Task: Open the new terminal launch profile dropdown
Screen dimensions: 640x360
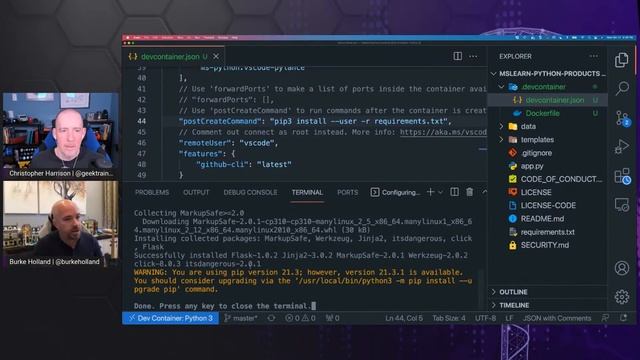Action: click(x=440, y=192)
